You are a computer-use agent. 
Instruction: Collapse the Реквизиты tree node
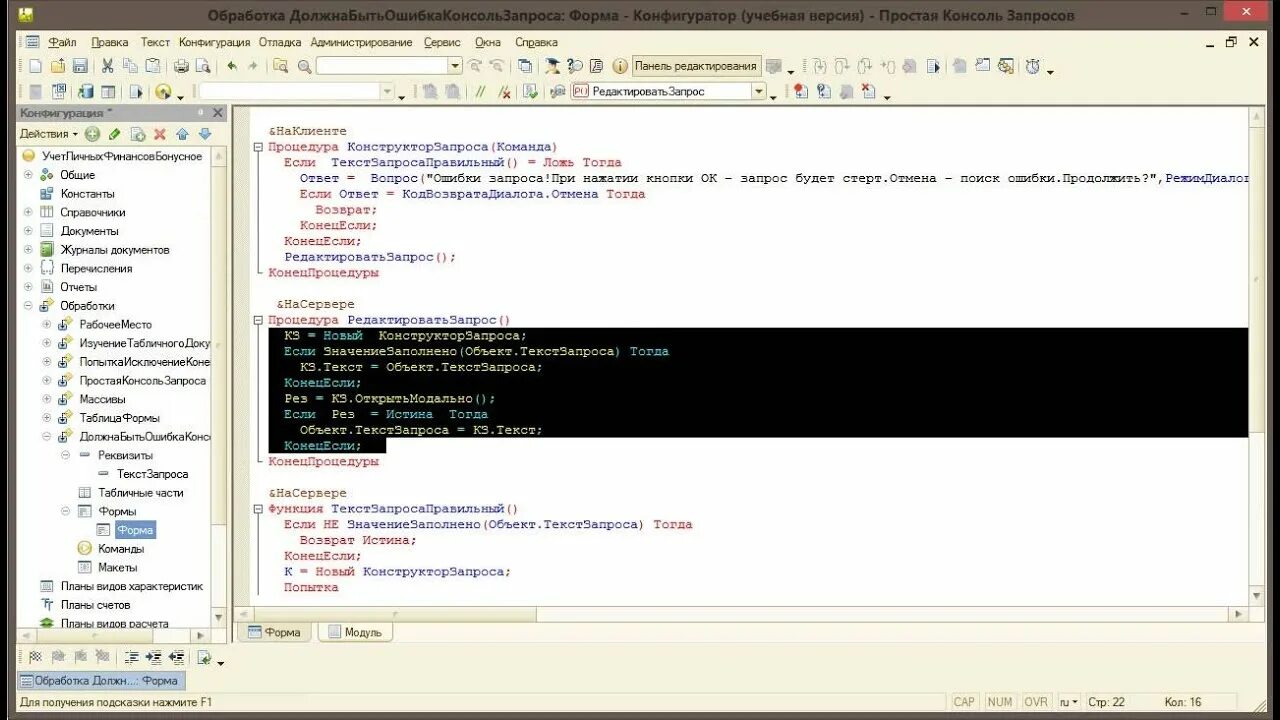click(x=65, y=455)
